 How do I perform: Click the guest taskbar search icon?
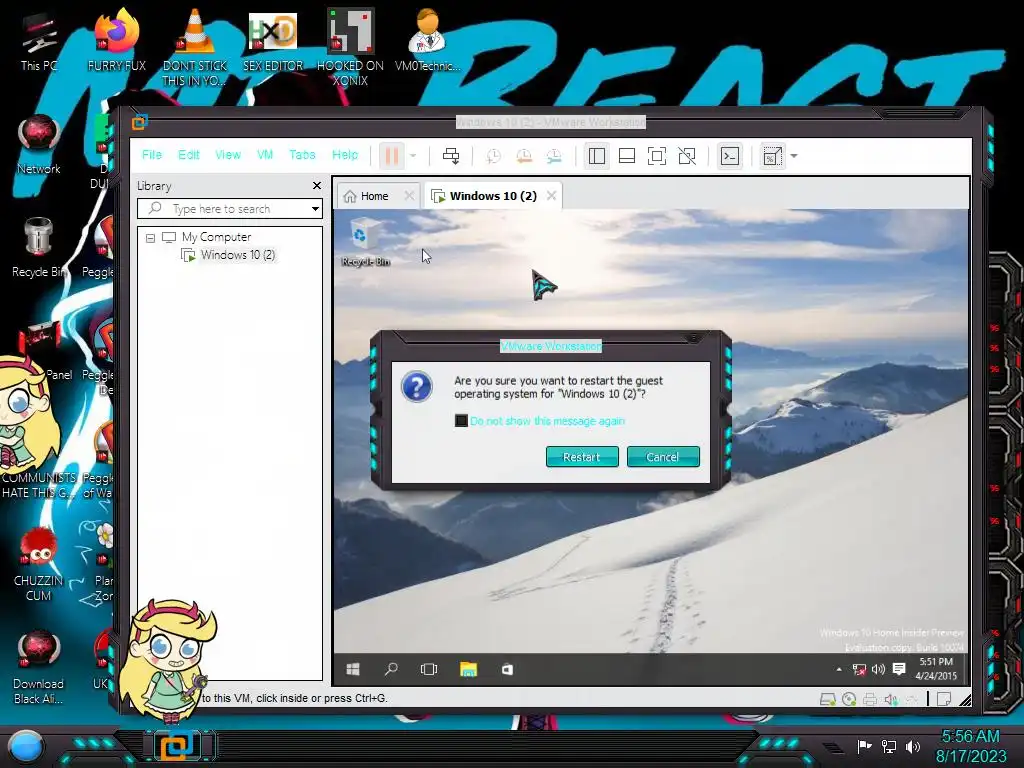click(x=391, y=669)
